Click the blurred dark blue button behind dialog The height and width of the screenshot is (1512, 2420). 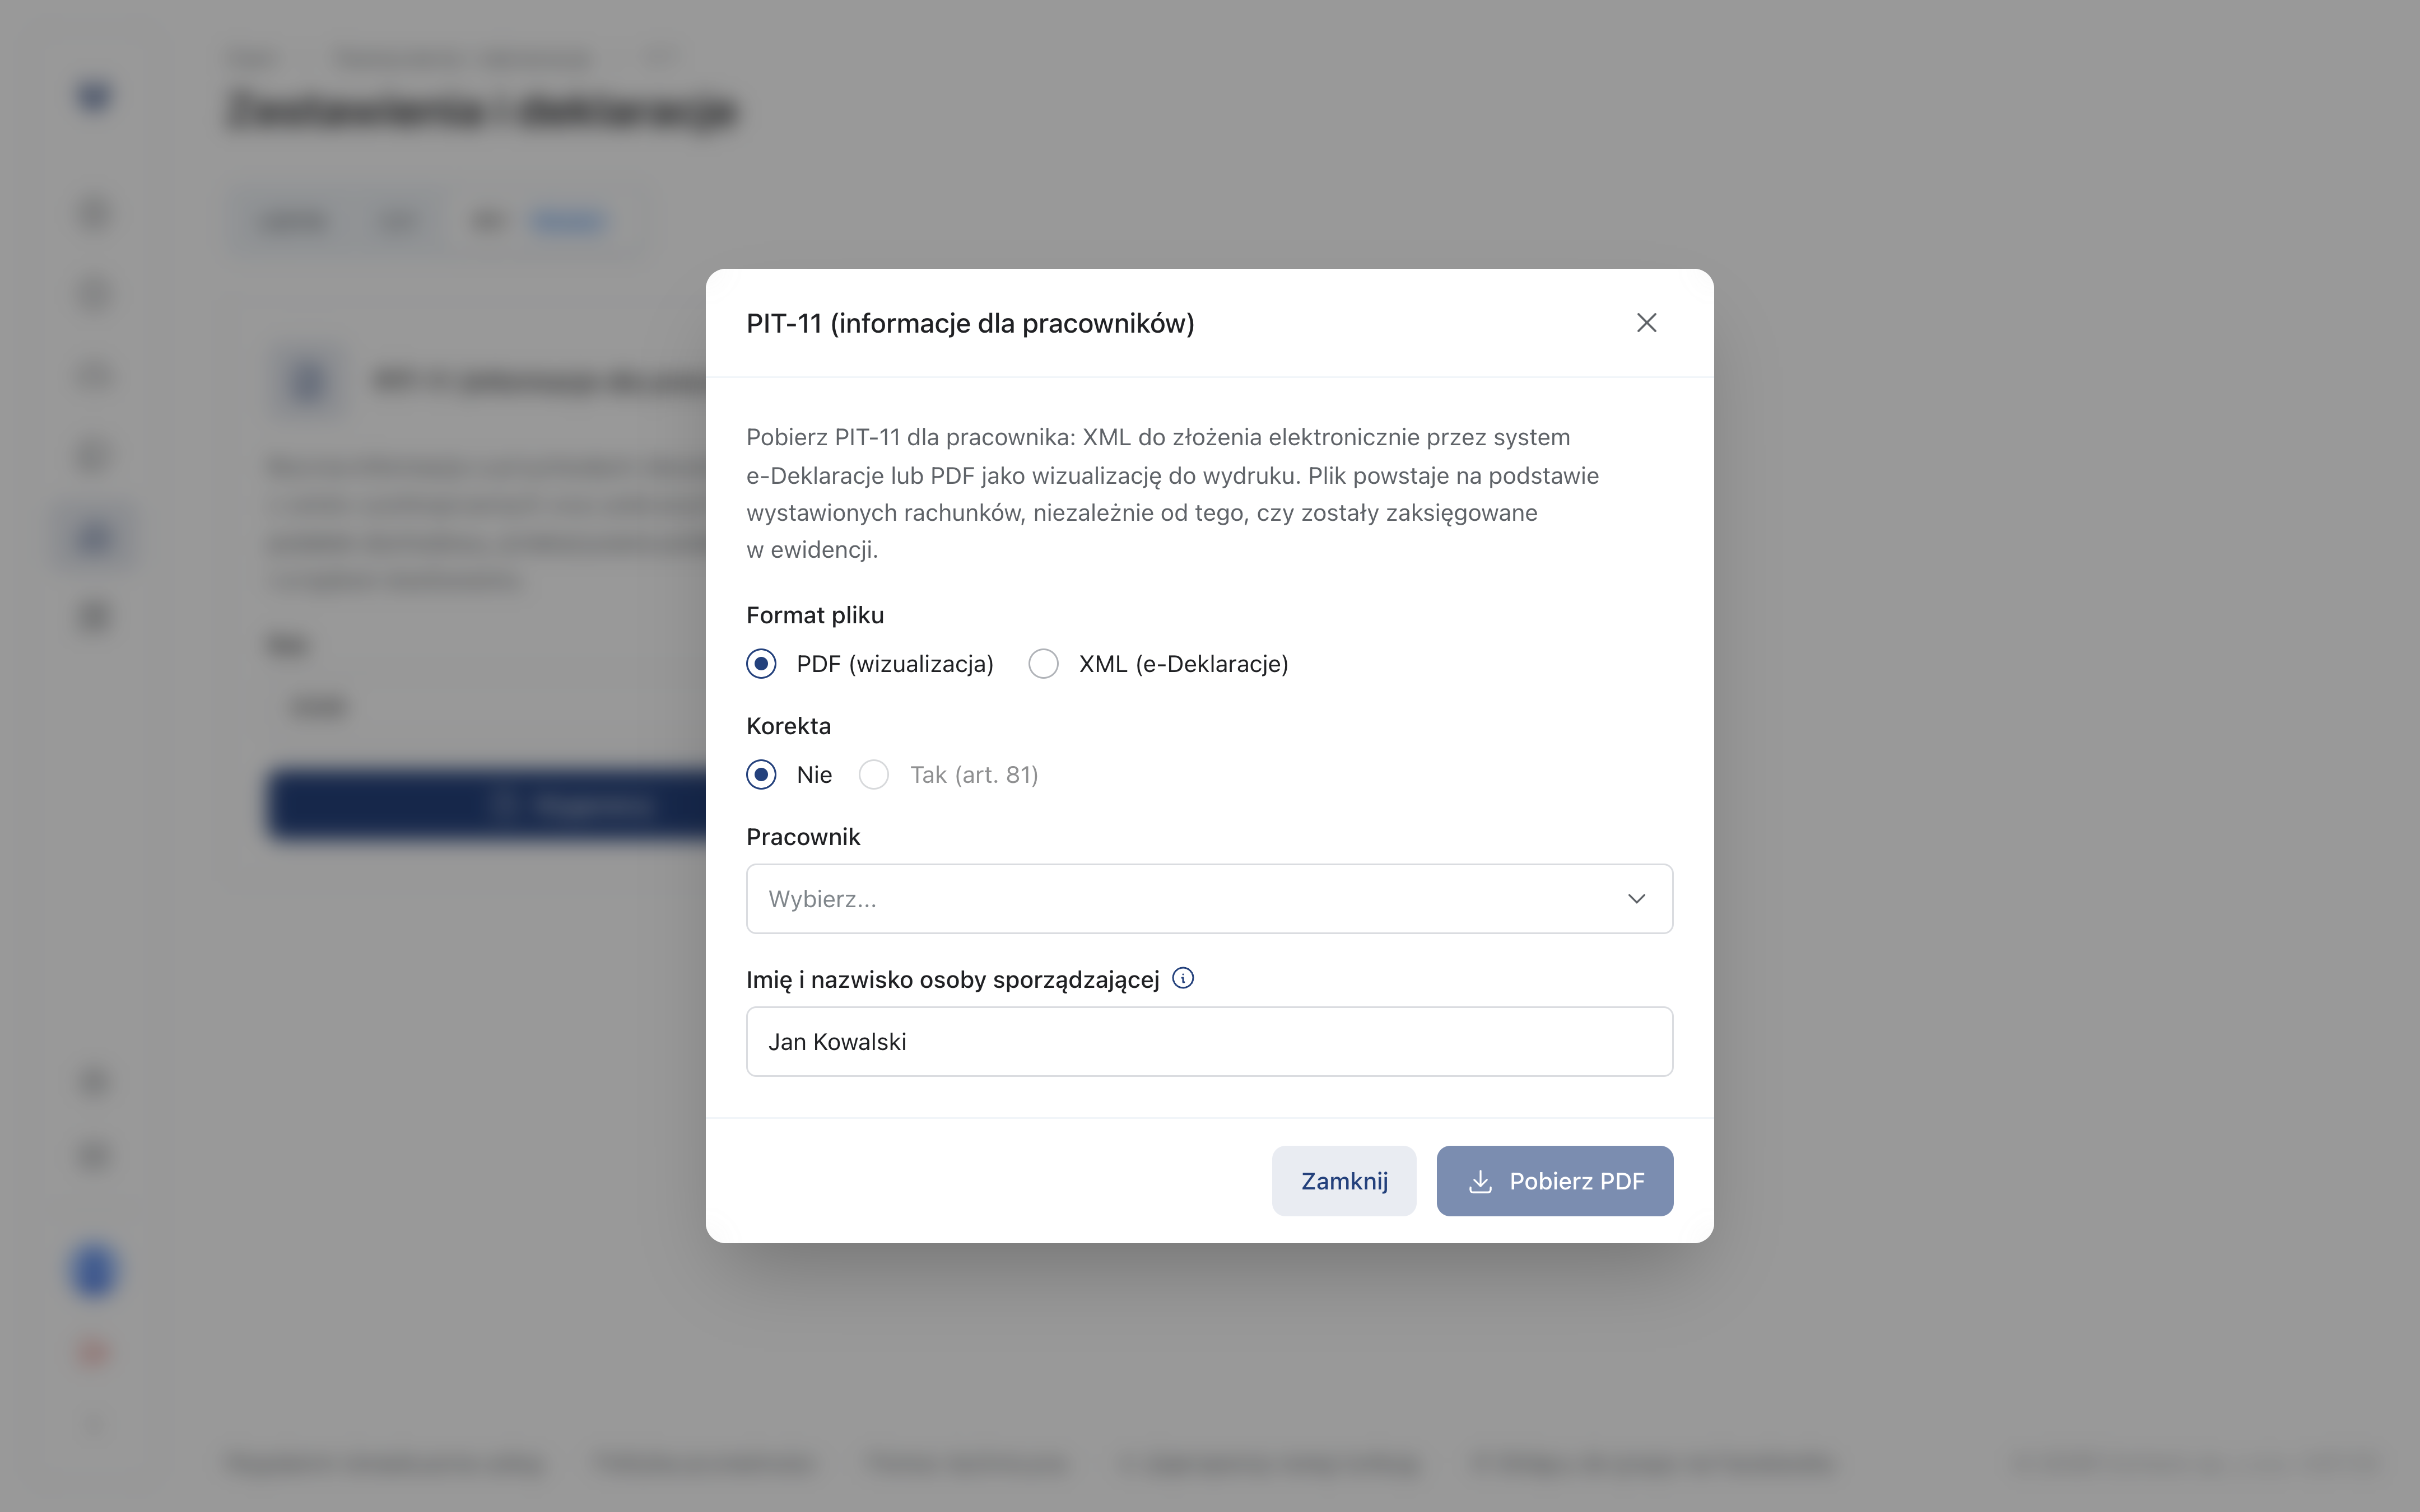click(487, 804)
